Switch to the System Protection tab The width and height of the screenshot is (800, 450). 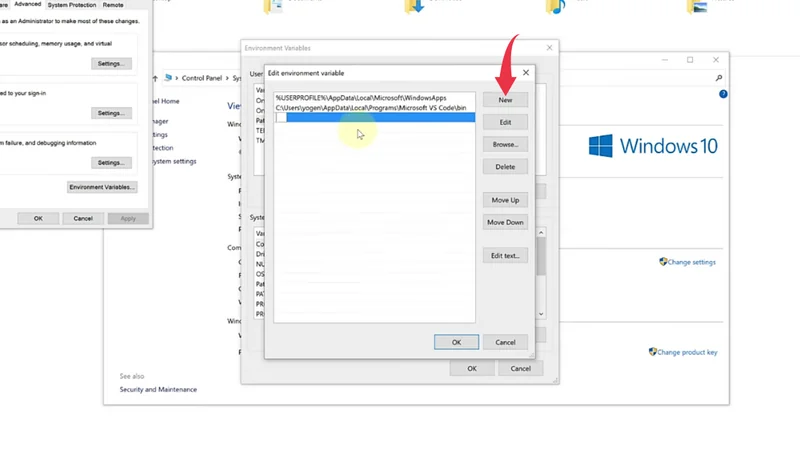(x=72, y=5)
